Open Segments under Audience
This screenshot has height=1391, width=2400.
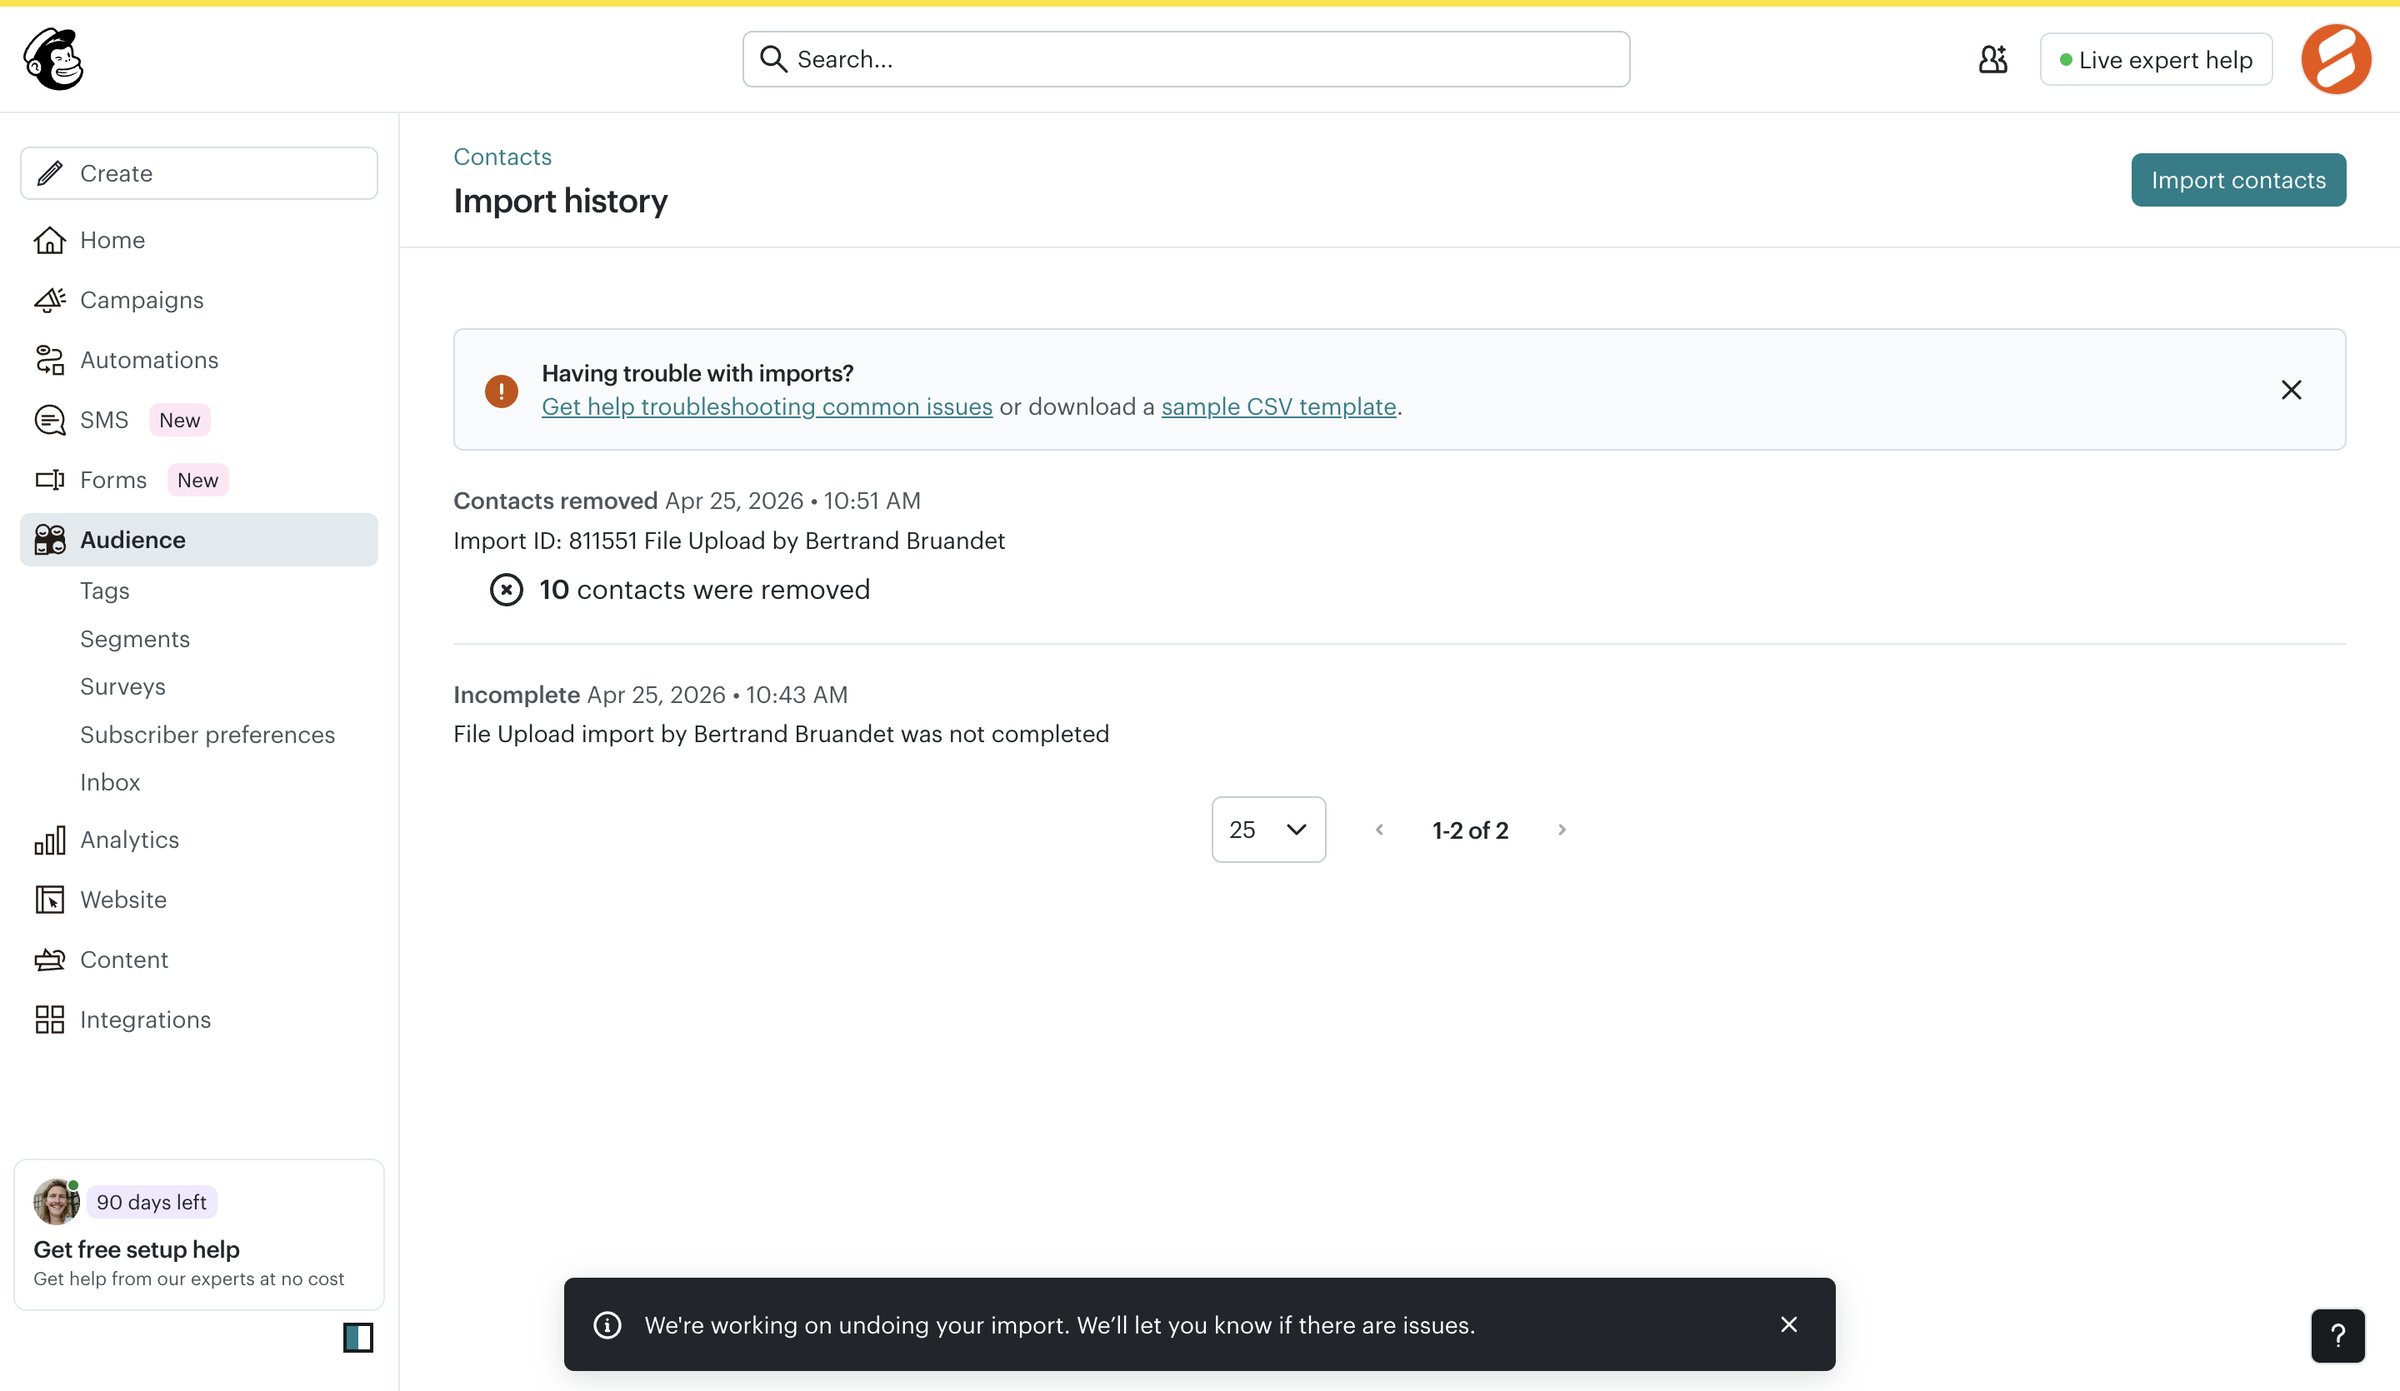pos(135,639)
